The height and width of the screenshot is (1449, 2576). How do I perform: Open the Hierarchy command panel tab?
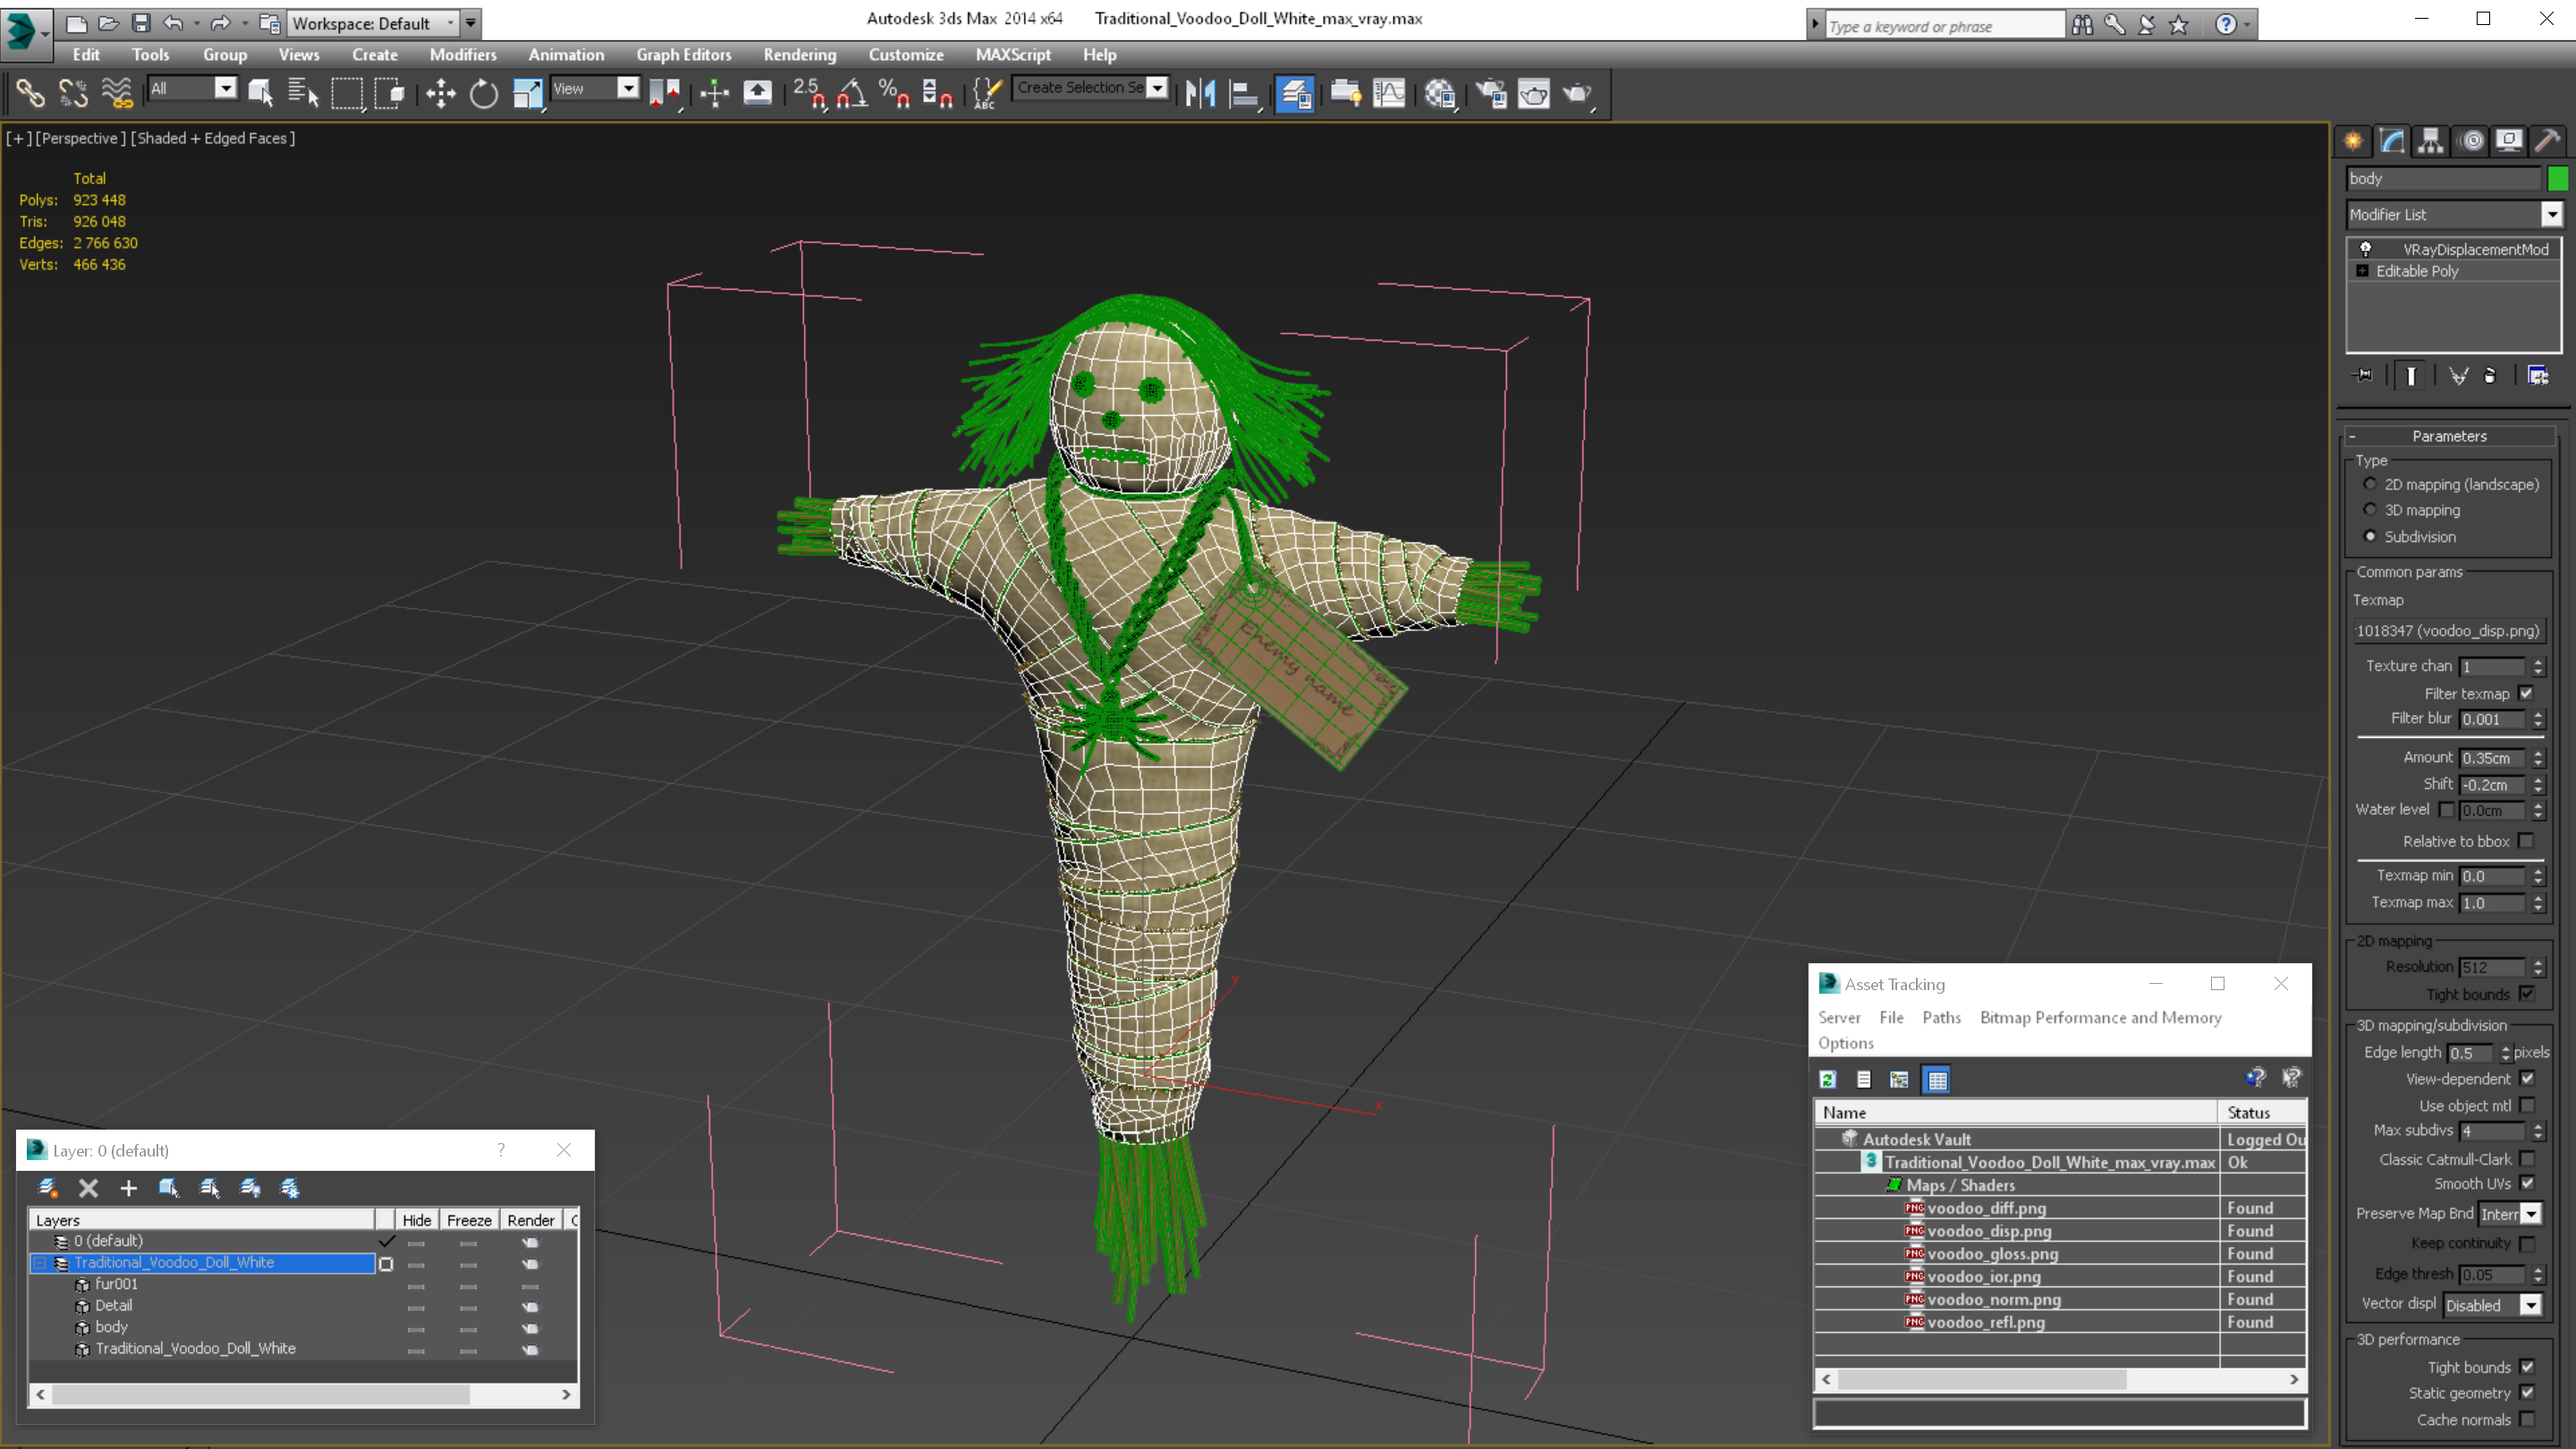2431,141
